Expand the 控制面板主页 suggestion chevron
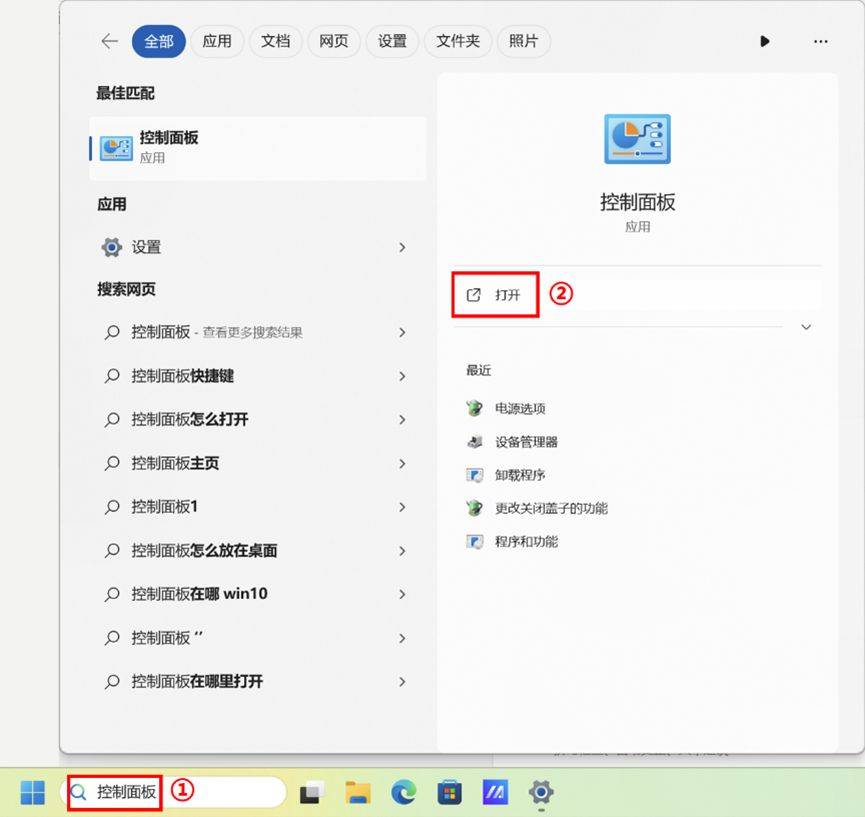 (402, 463)
